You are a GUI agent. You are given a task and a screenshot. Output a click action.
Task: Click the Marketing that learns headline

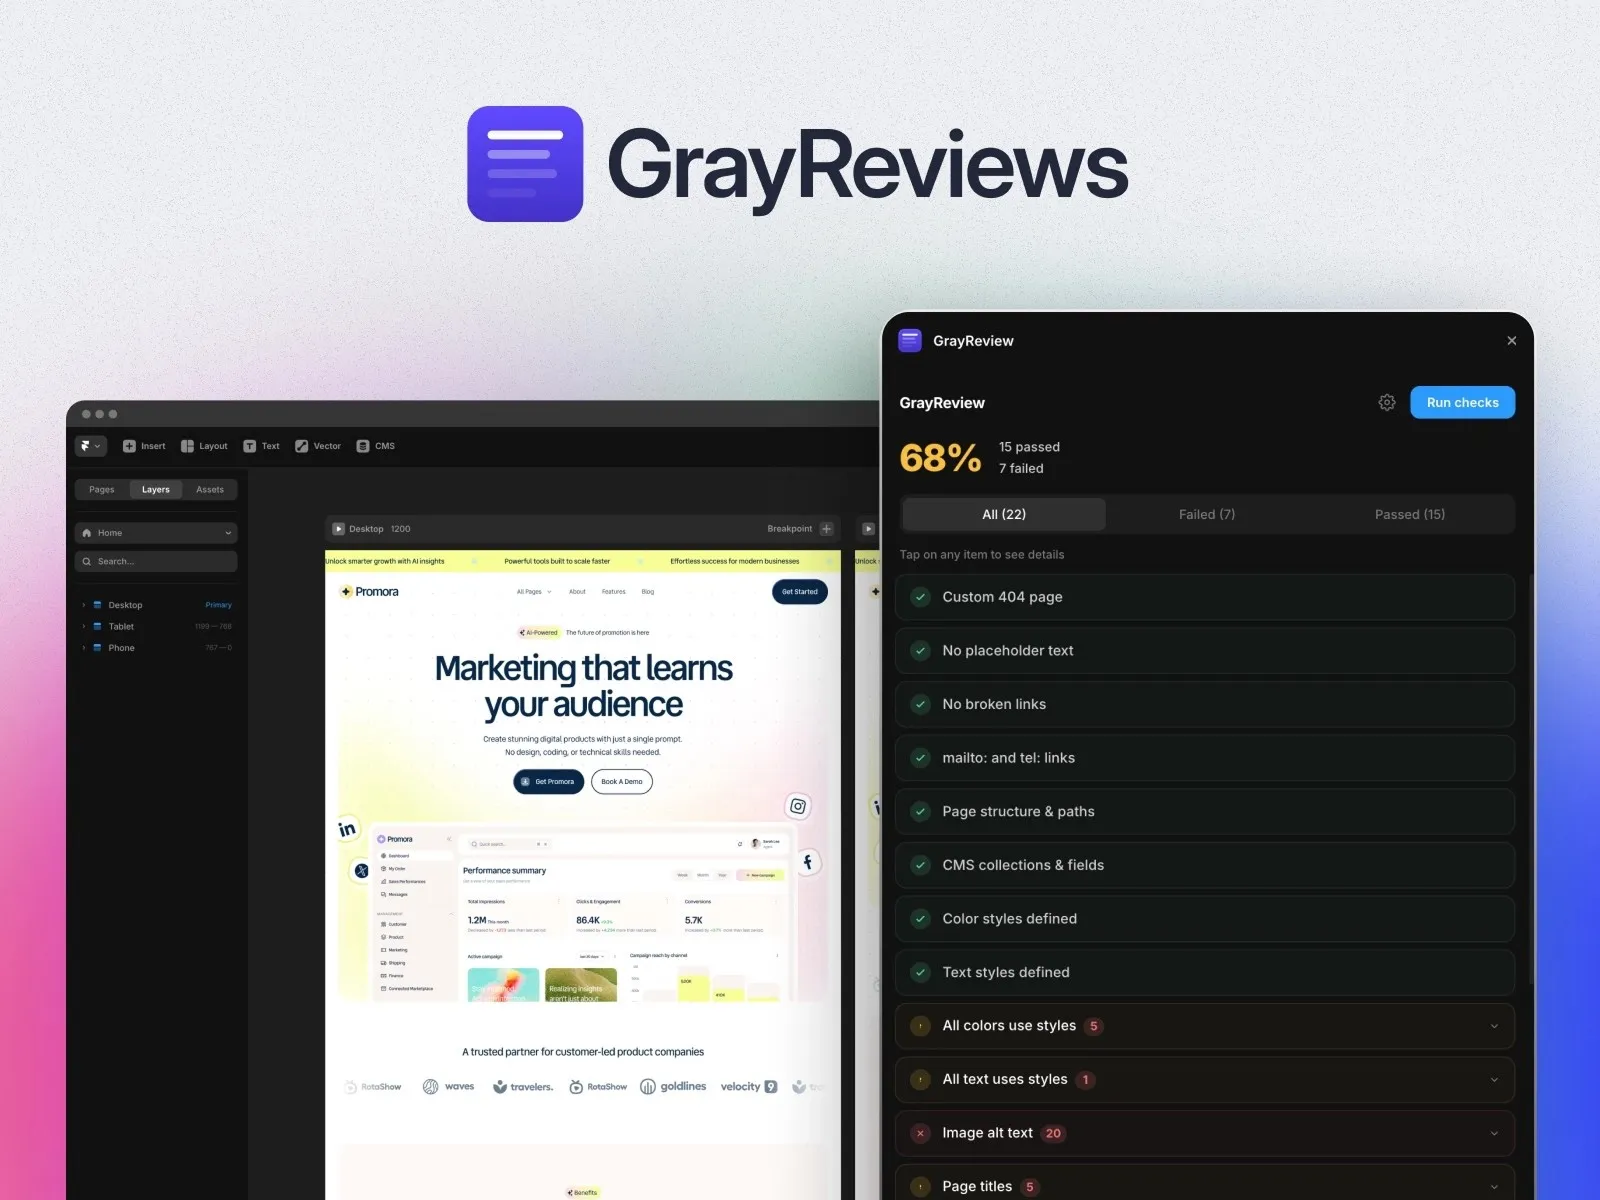[x=584, y=686]
